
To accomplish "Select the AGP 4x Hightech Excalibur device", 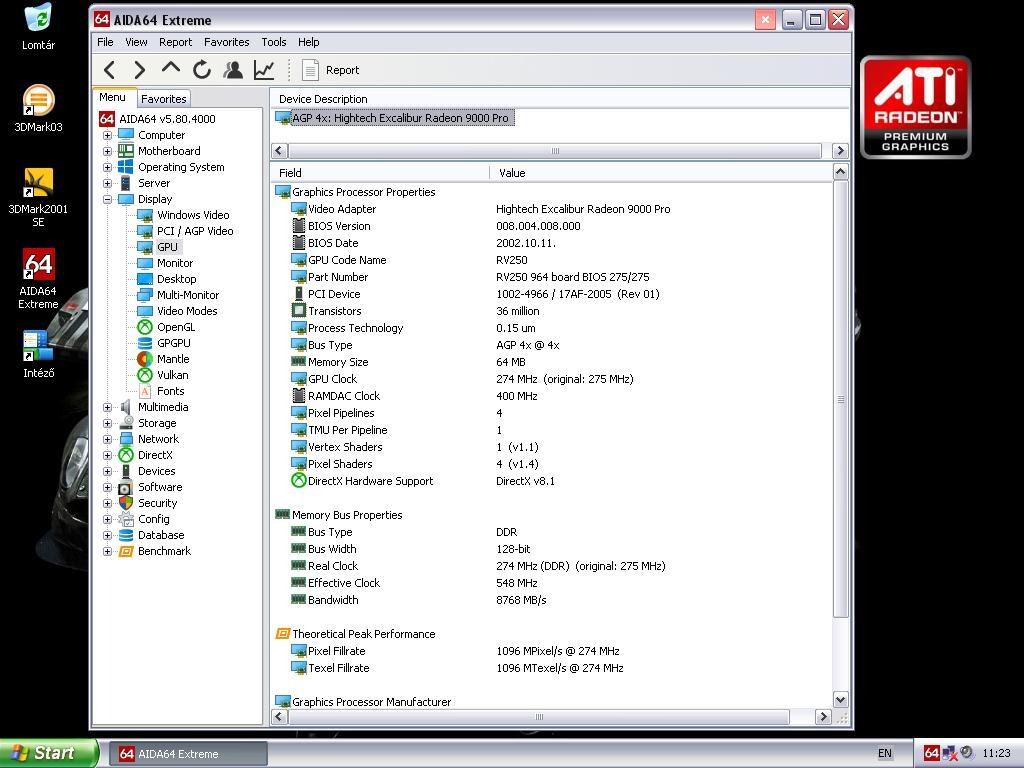I will pyautogui.click(x=400, y=118).
